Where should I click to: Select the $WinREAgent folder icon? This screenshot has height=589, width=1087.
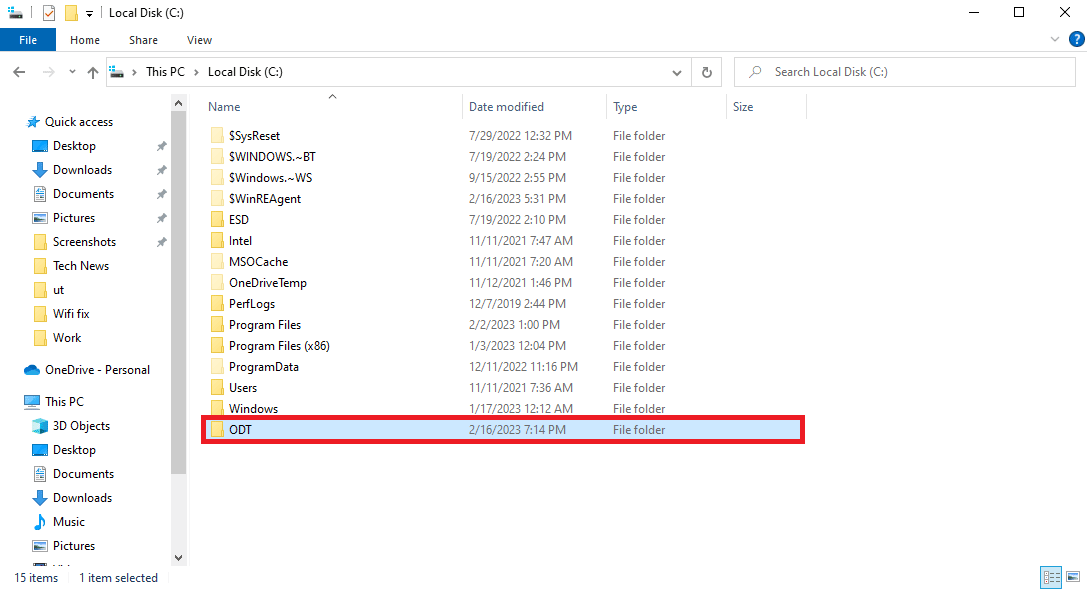click(218, 199)
